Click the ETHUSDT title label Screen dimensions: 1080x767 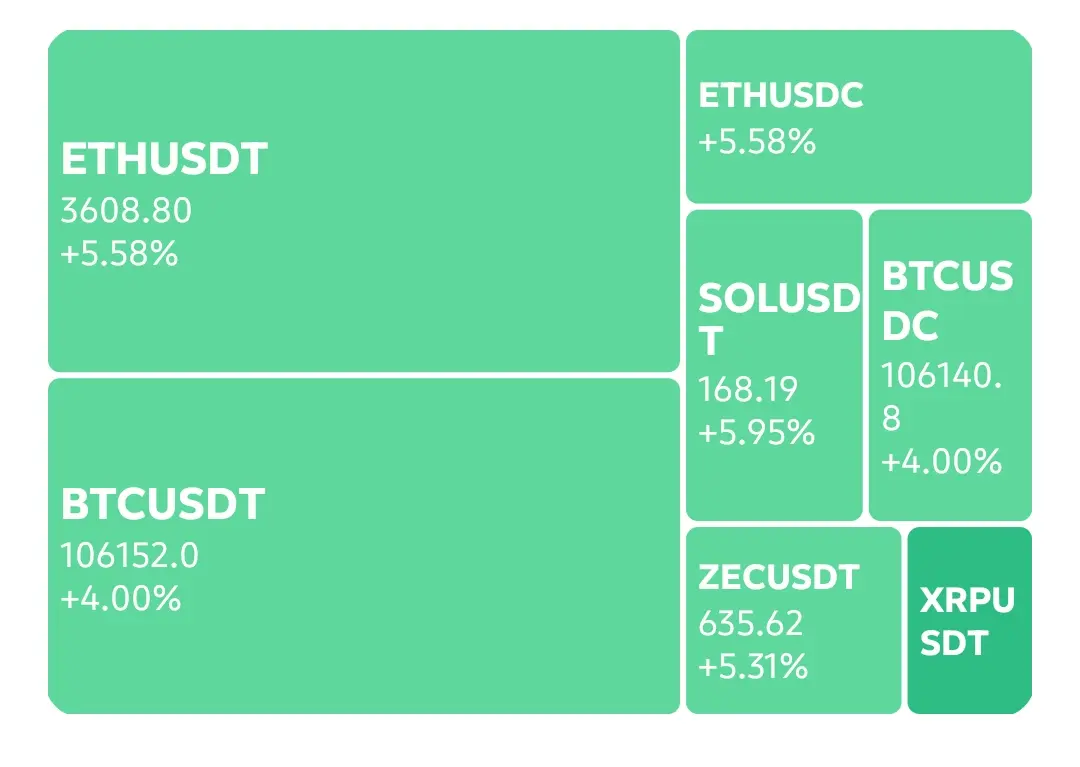point(164,159)
